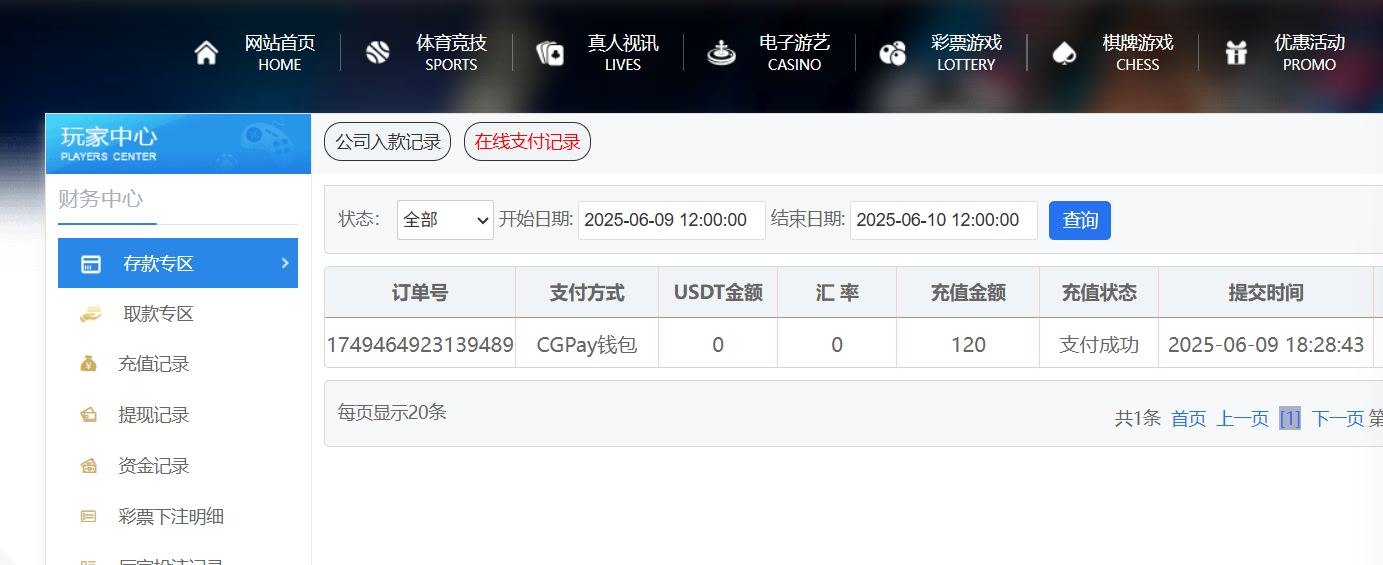Expand the 存款专区 chevron arrow
1383x565 pixels.
(285, 263)
